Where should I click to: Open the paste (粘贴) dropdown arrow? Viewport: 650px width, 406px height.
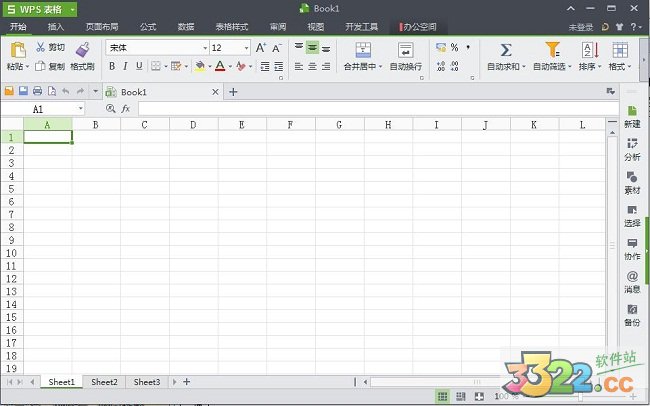pyautogui.click(x=27, y=67)
